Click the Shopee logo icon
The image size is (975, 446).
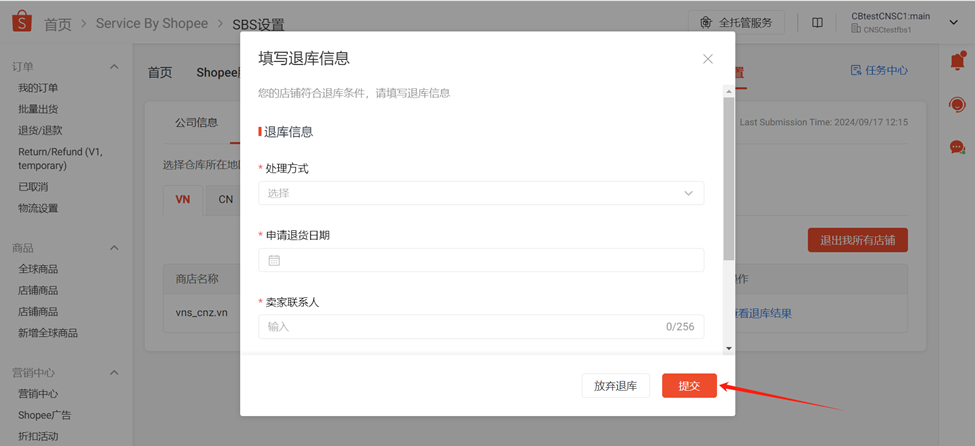22,23
